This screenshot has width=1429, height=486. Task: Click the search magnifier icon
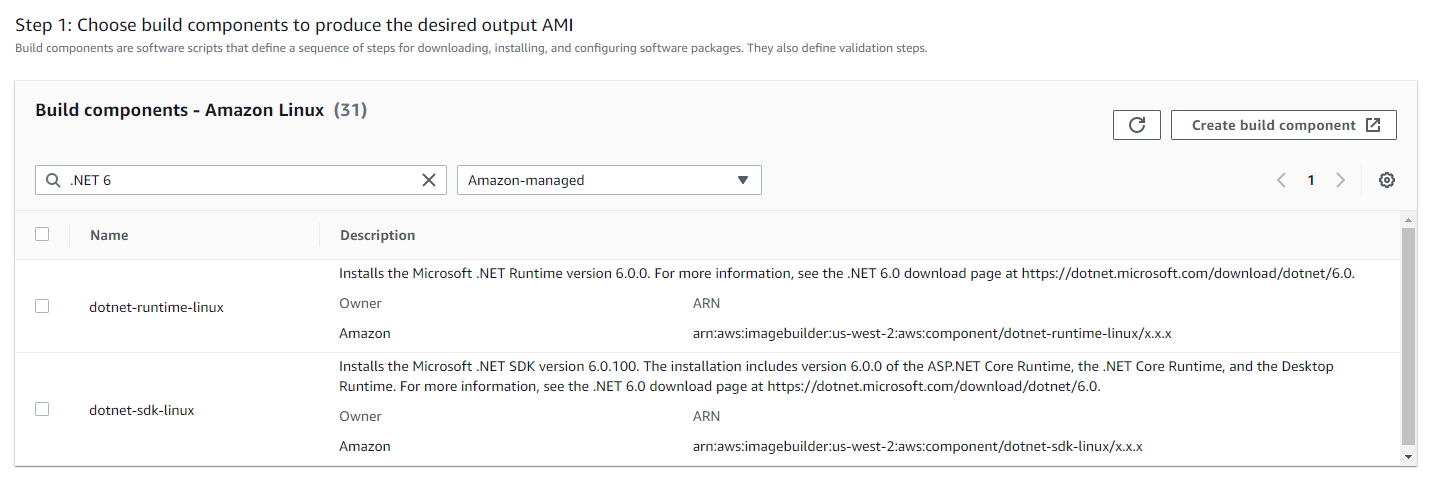click(53, 180)
